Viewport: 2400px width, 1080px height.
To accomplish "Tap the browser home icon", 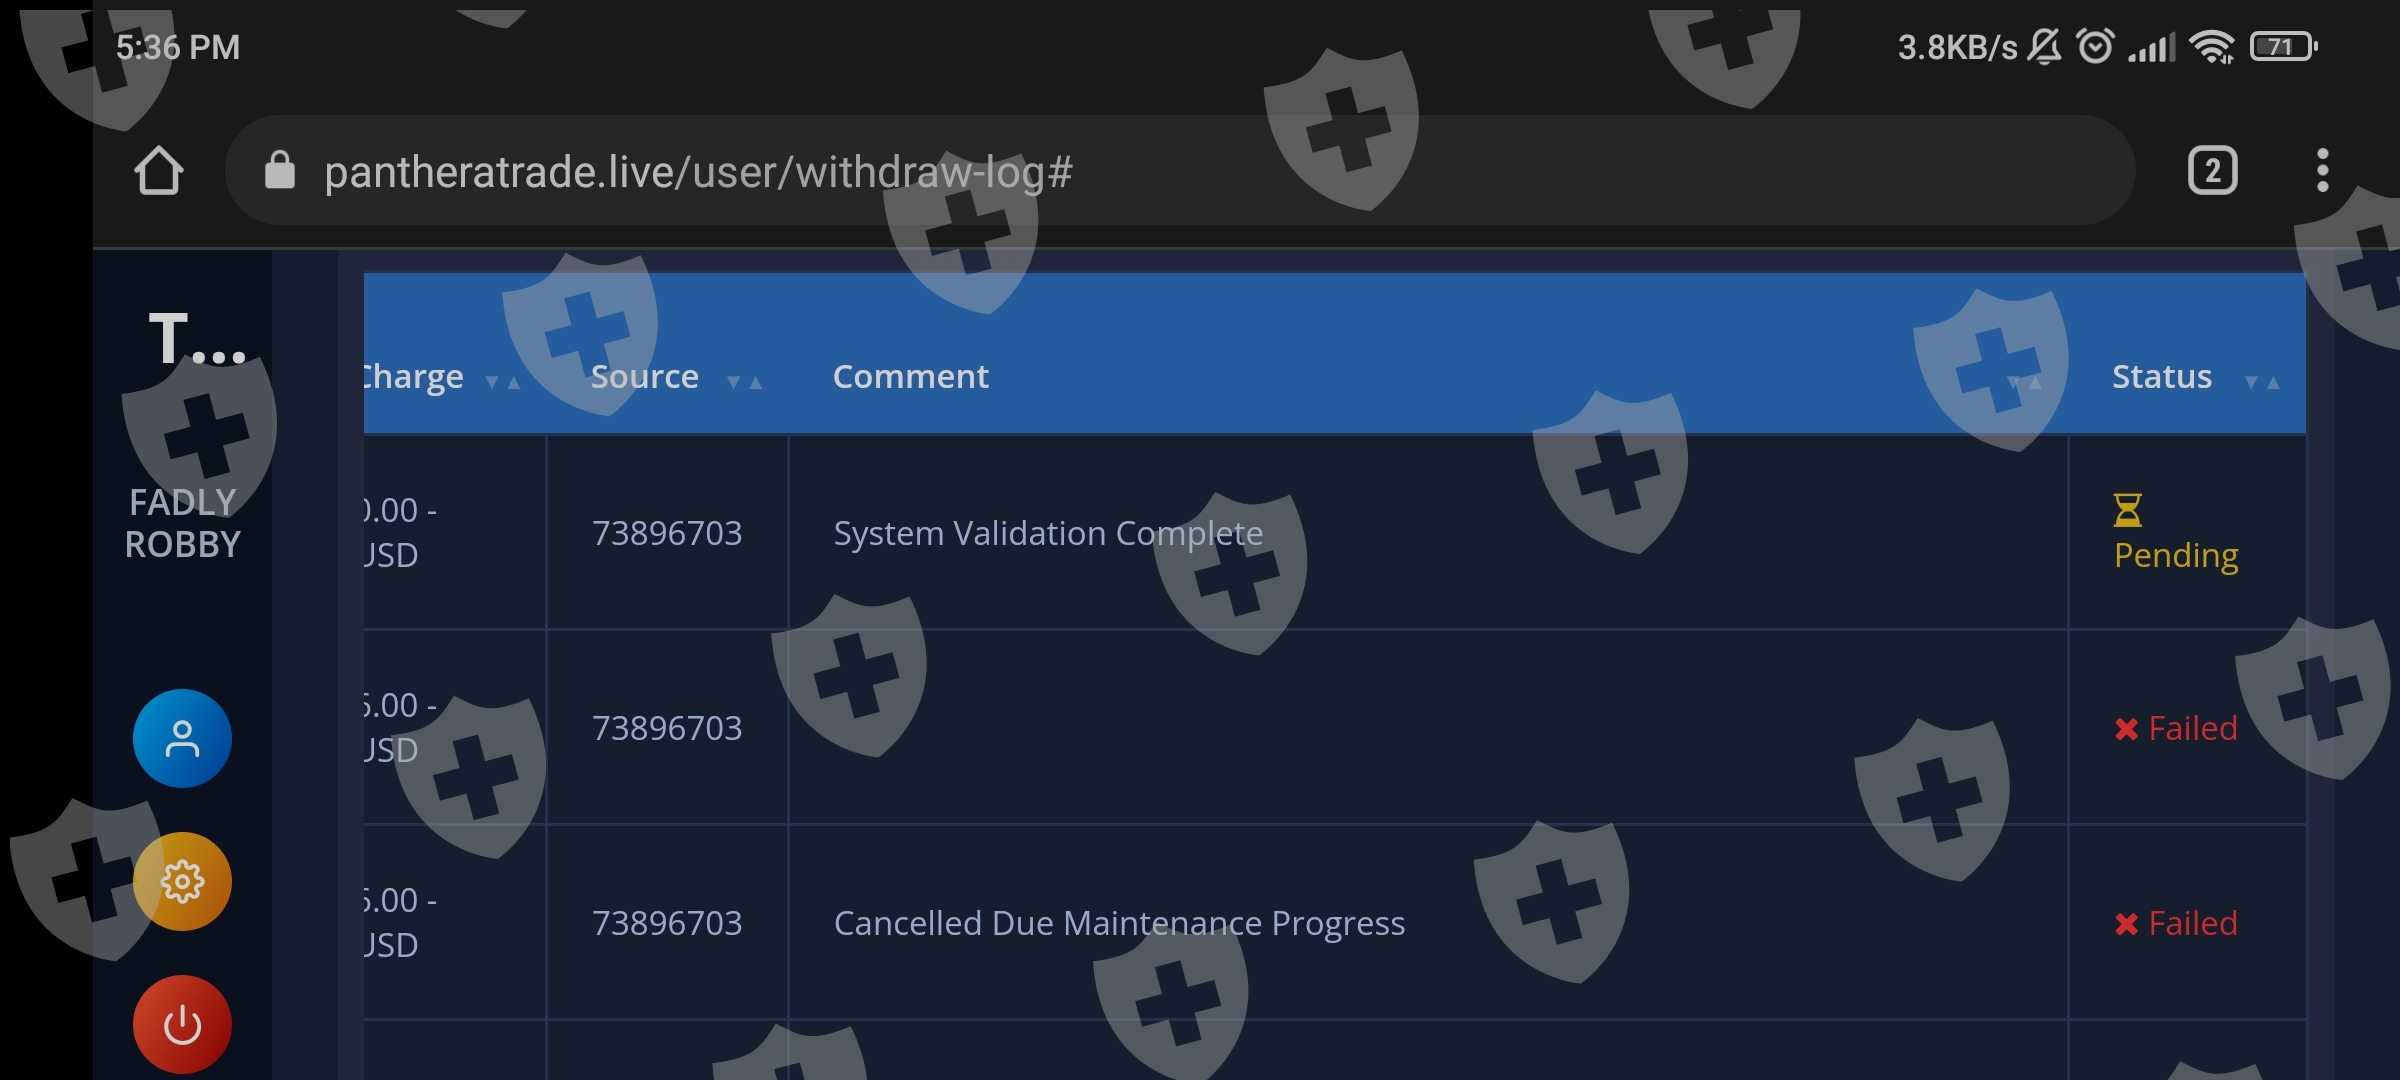I will 158,171.
